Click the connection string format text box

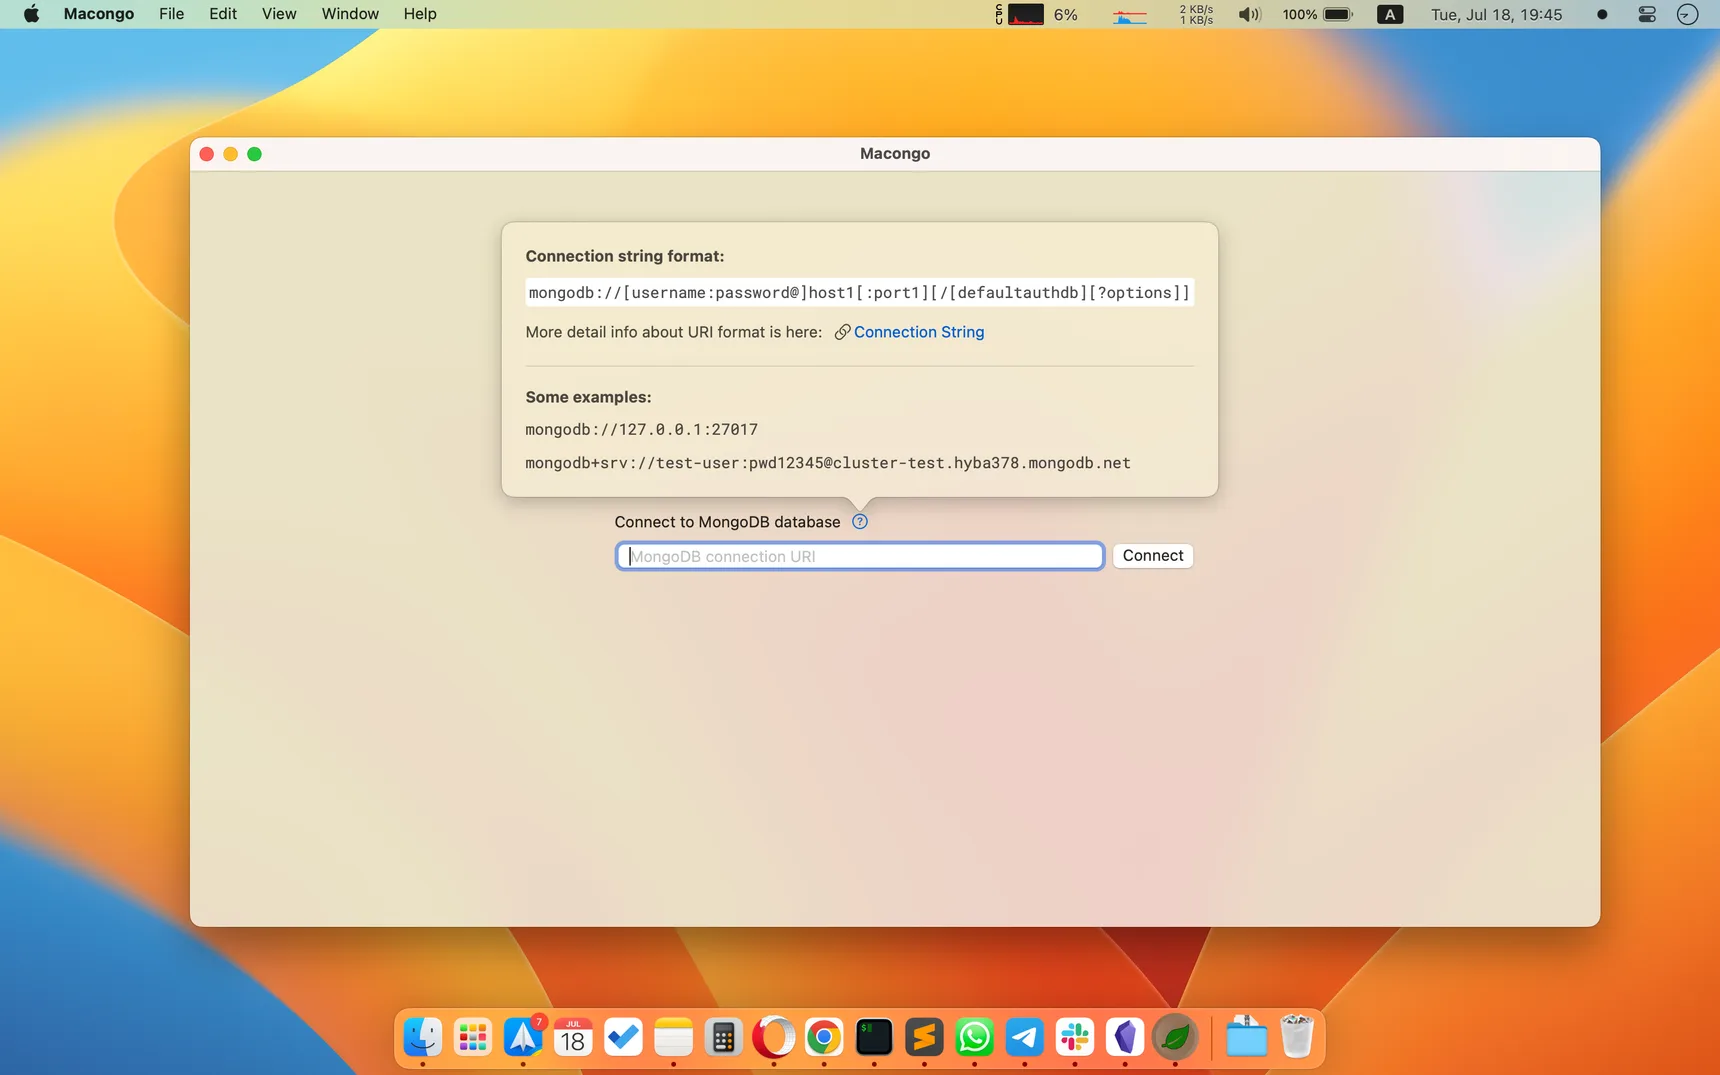[x=859, y=293]
